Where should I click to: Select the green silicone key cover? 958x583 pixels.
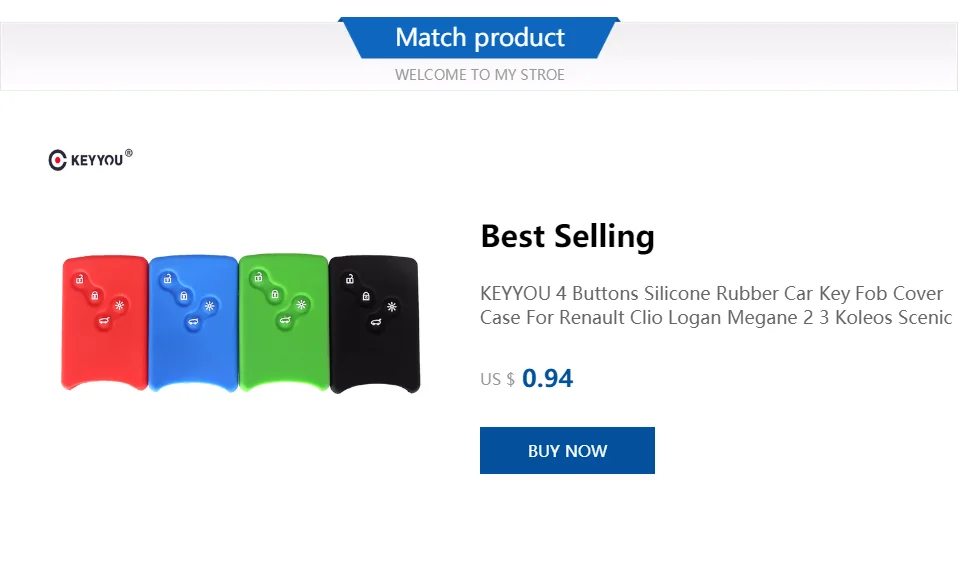coord(283,322)
